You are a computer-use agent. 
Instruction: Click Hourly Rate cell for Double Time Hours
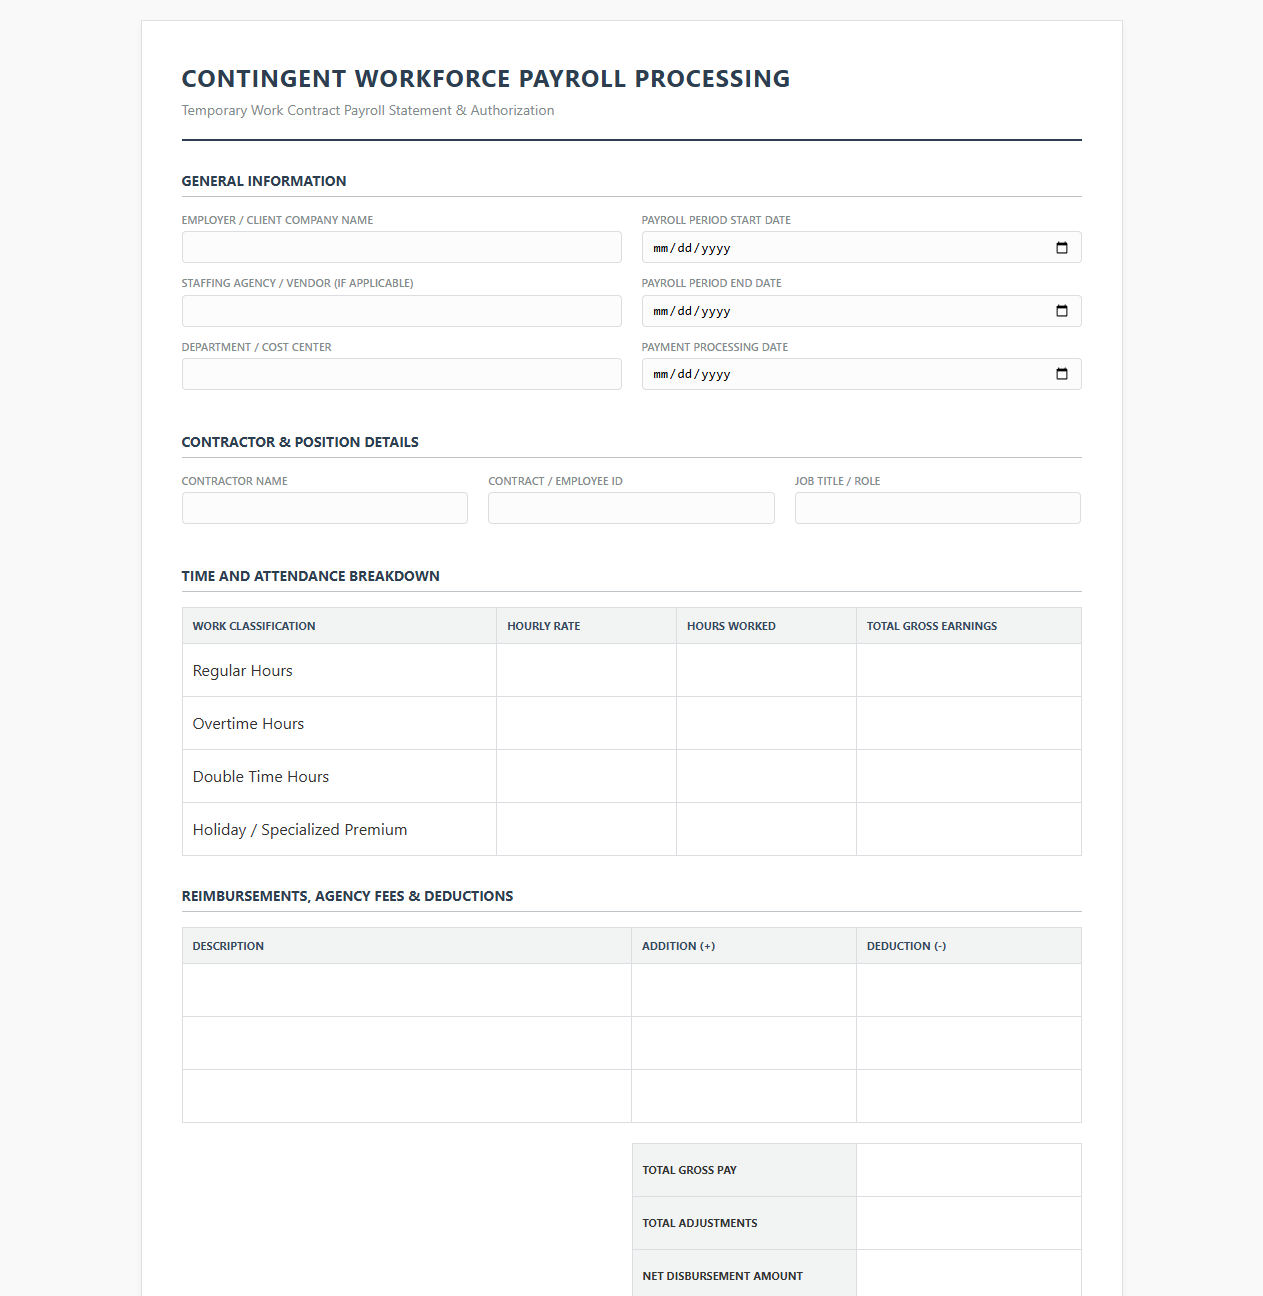[x=586, y=776]
